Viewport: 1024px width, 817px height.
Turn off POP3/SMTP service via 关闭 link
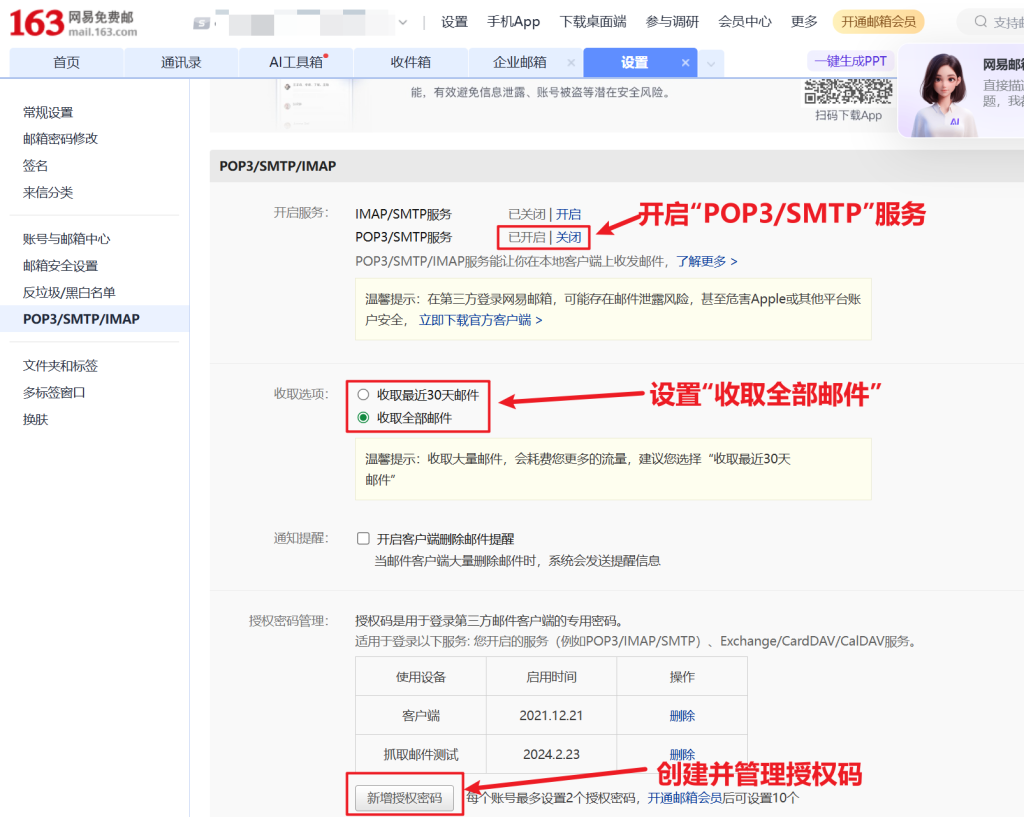tap(568, 237)
